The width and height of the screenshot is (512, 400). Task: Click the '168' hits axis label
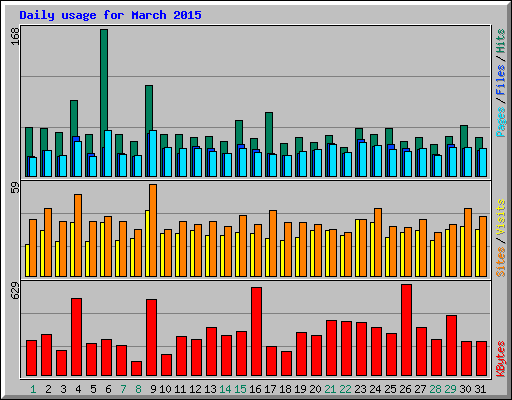[x=15, y=36]
